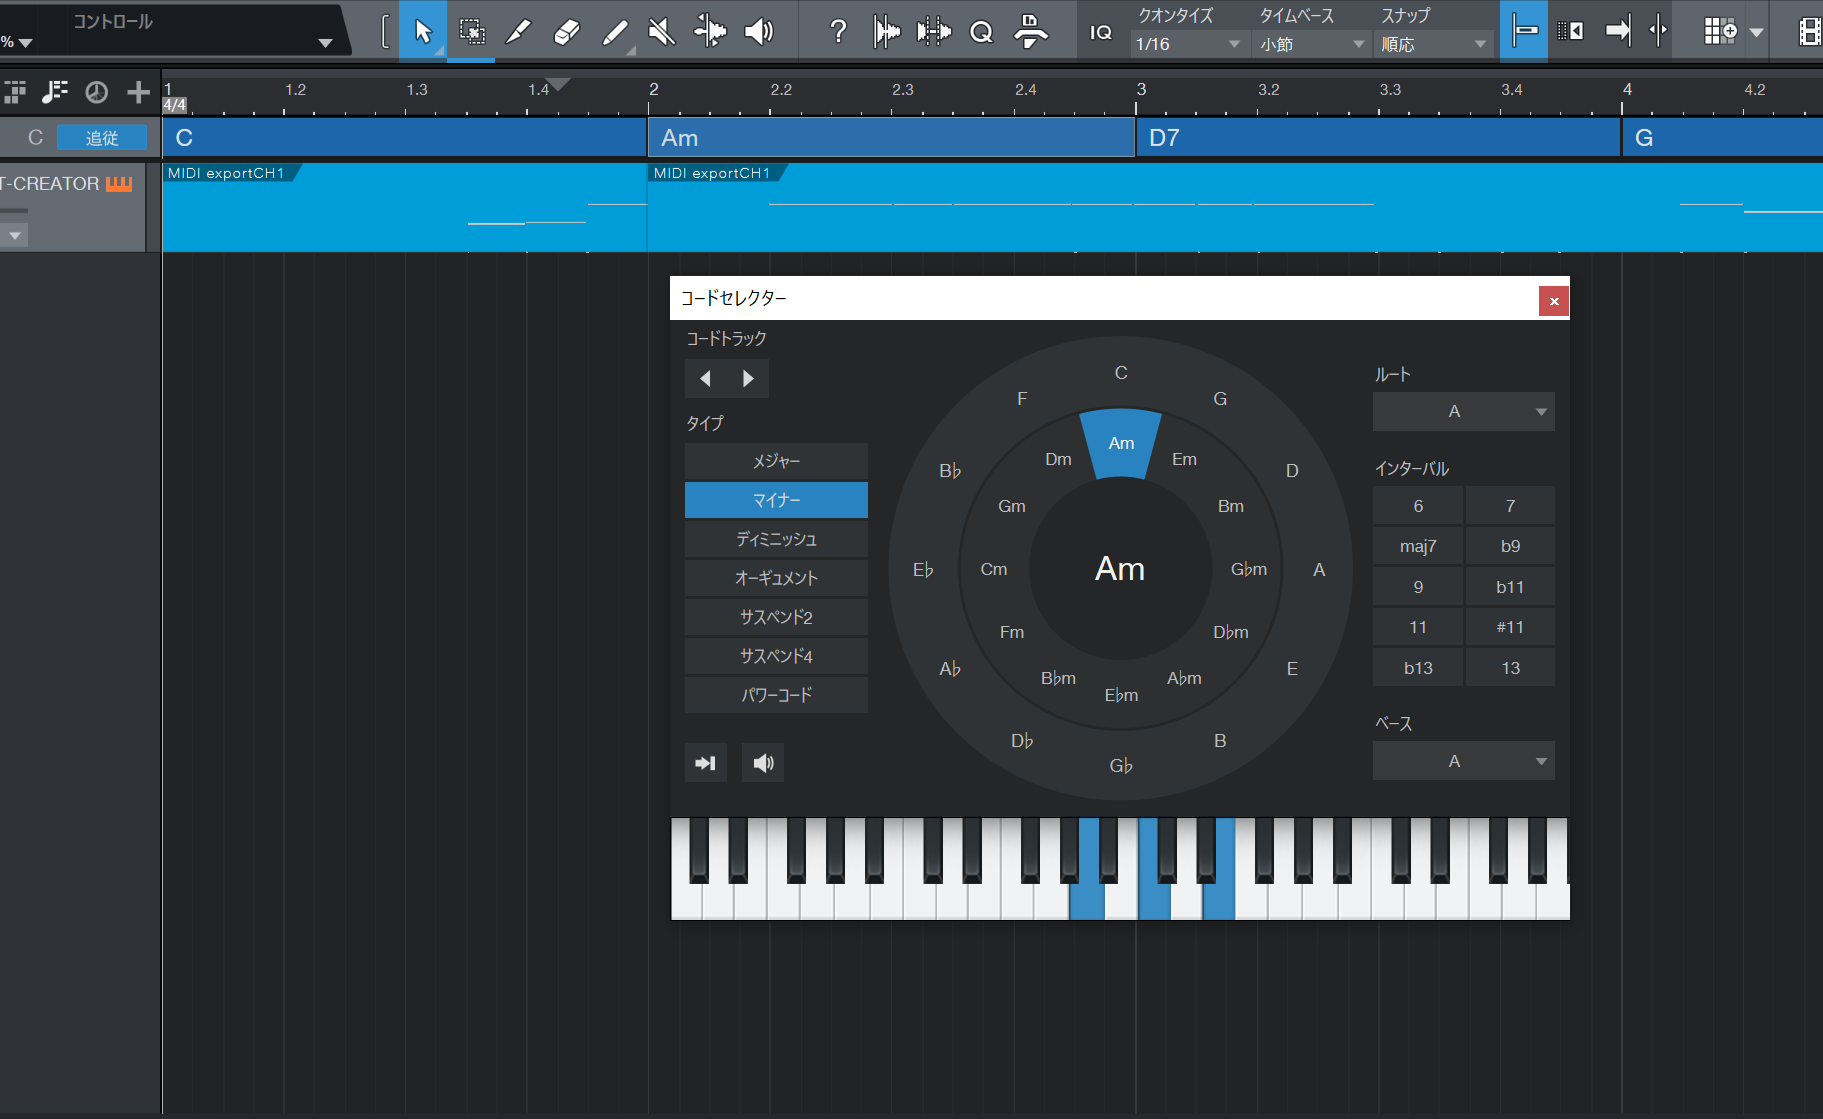Viewport: 1823px width, 1119px height.
Task: Choose the Mute tool
Action: [661, 32]
